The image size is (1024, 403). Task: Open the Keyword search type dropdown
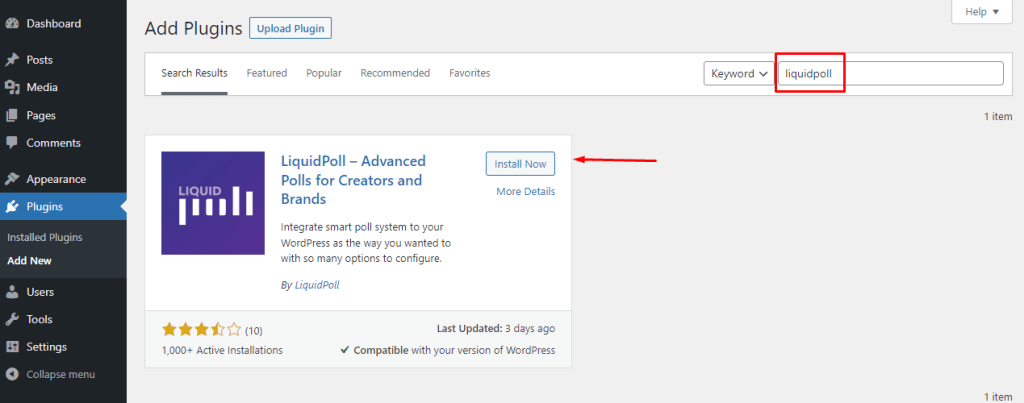[739, 74]
